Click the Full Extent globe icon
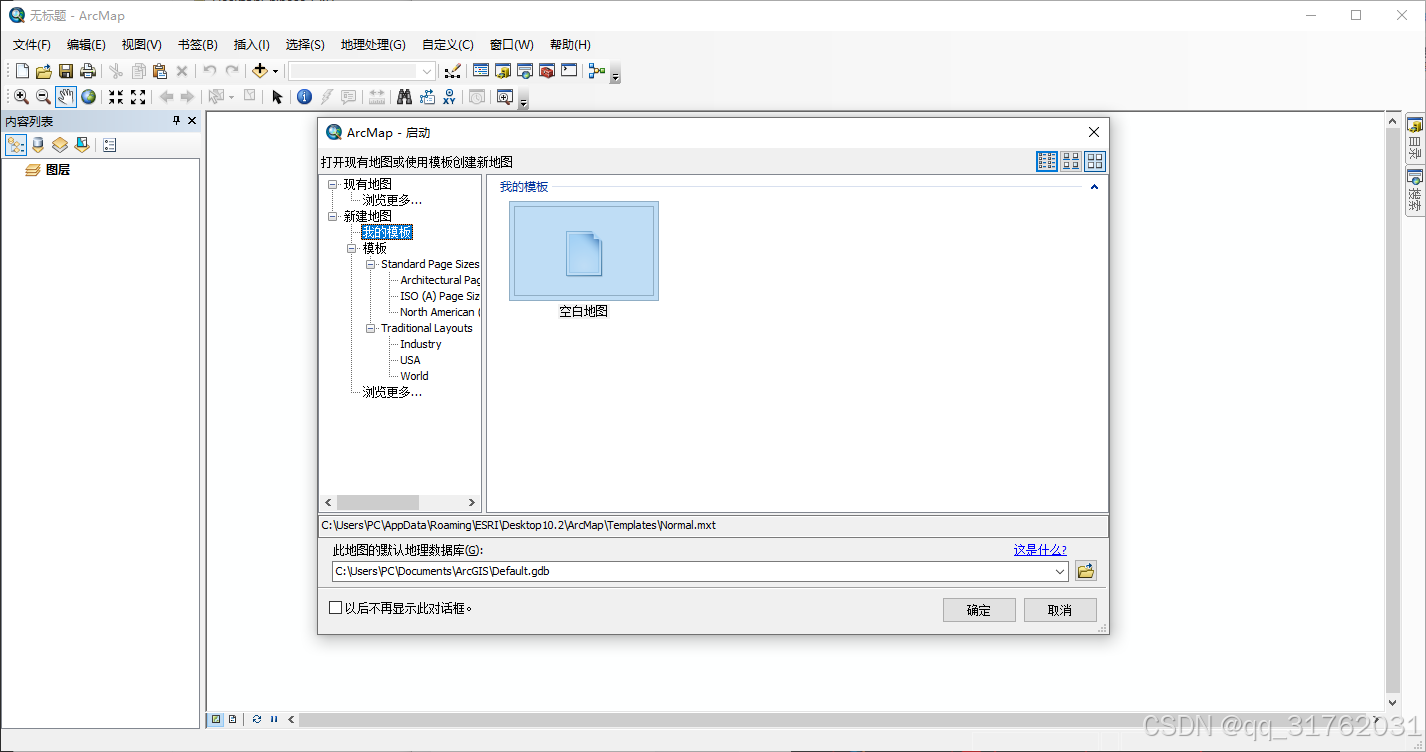This screenshot has width=1426, height=752. point(89,97)
